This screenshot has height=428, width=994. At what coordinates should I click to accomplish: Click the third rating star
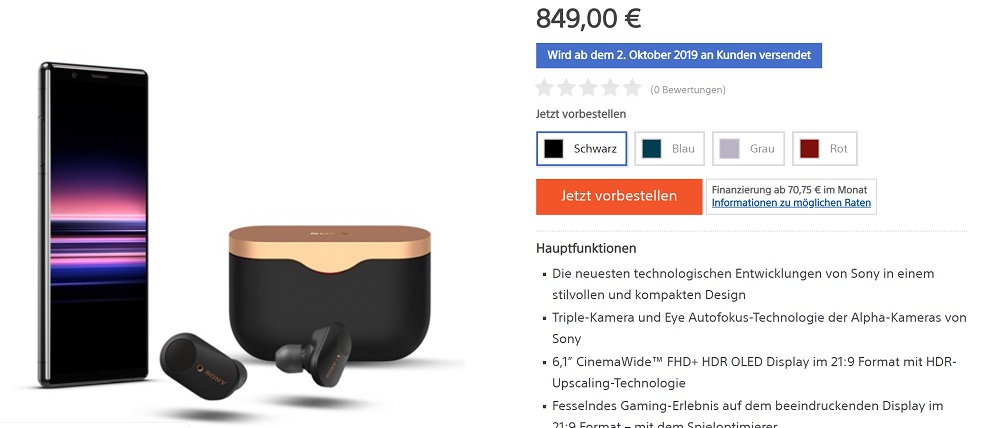[x=588, y=88]
